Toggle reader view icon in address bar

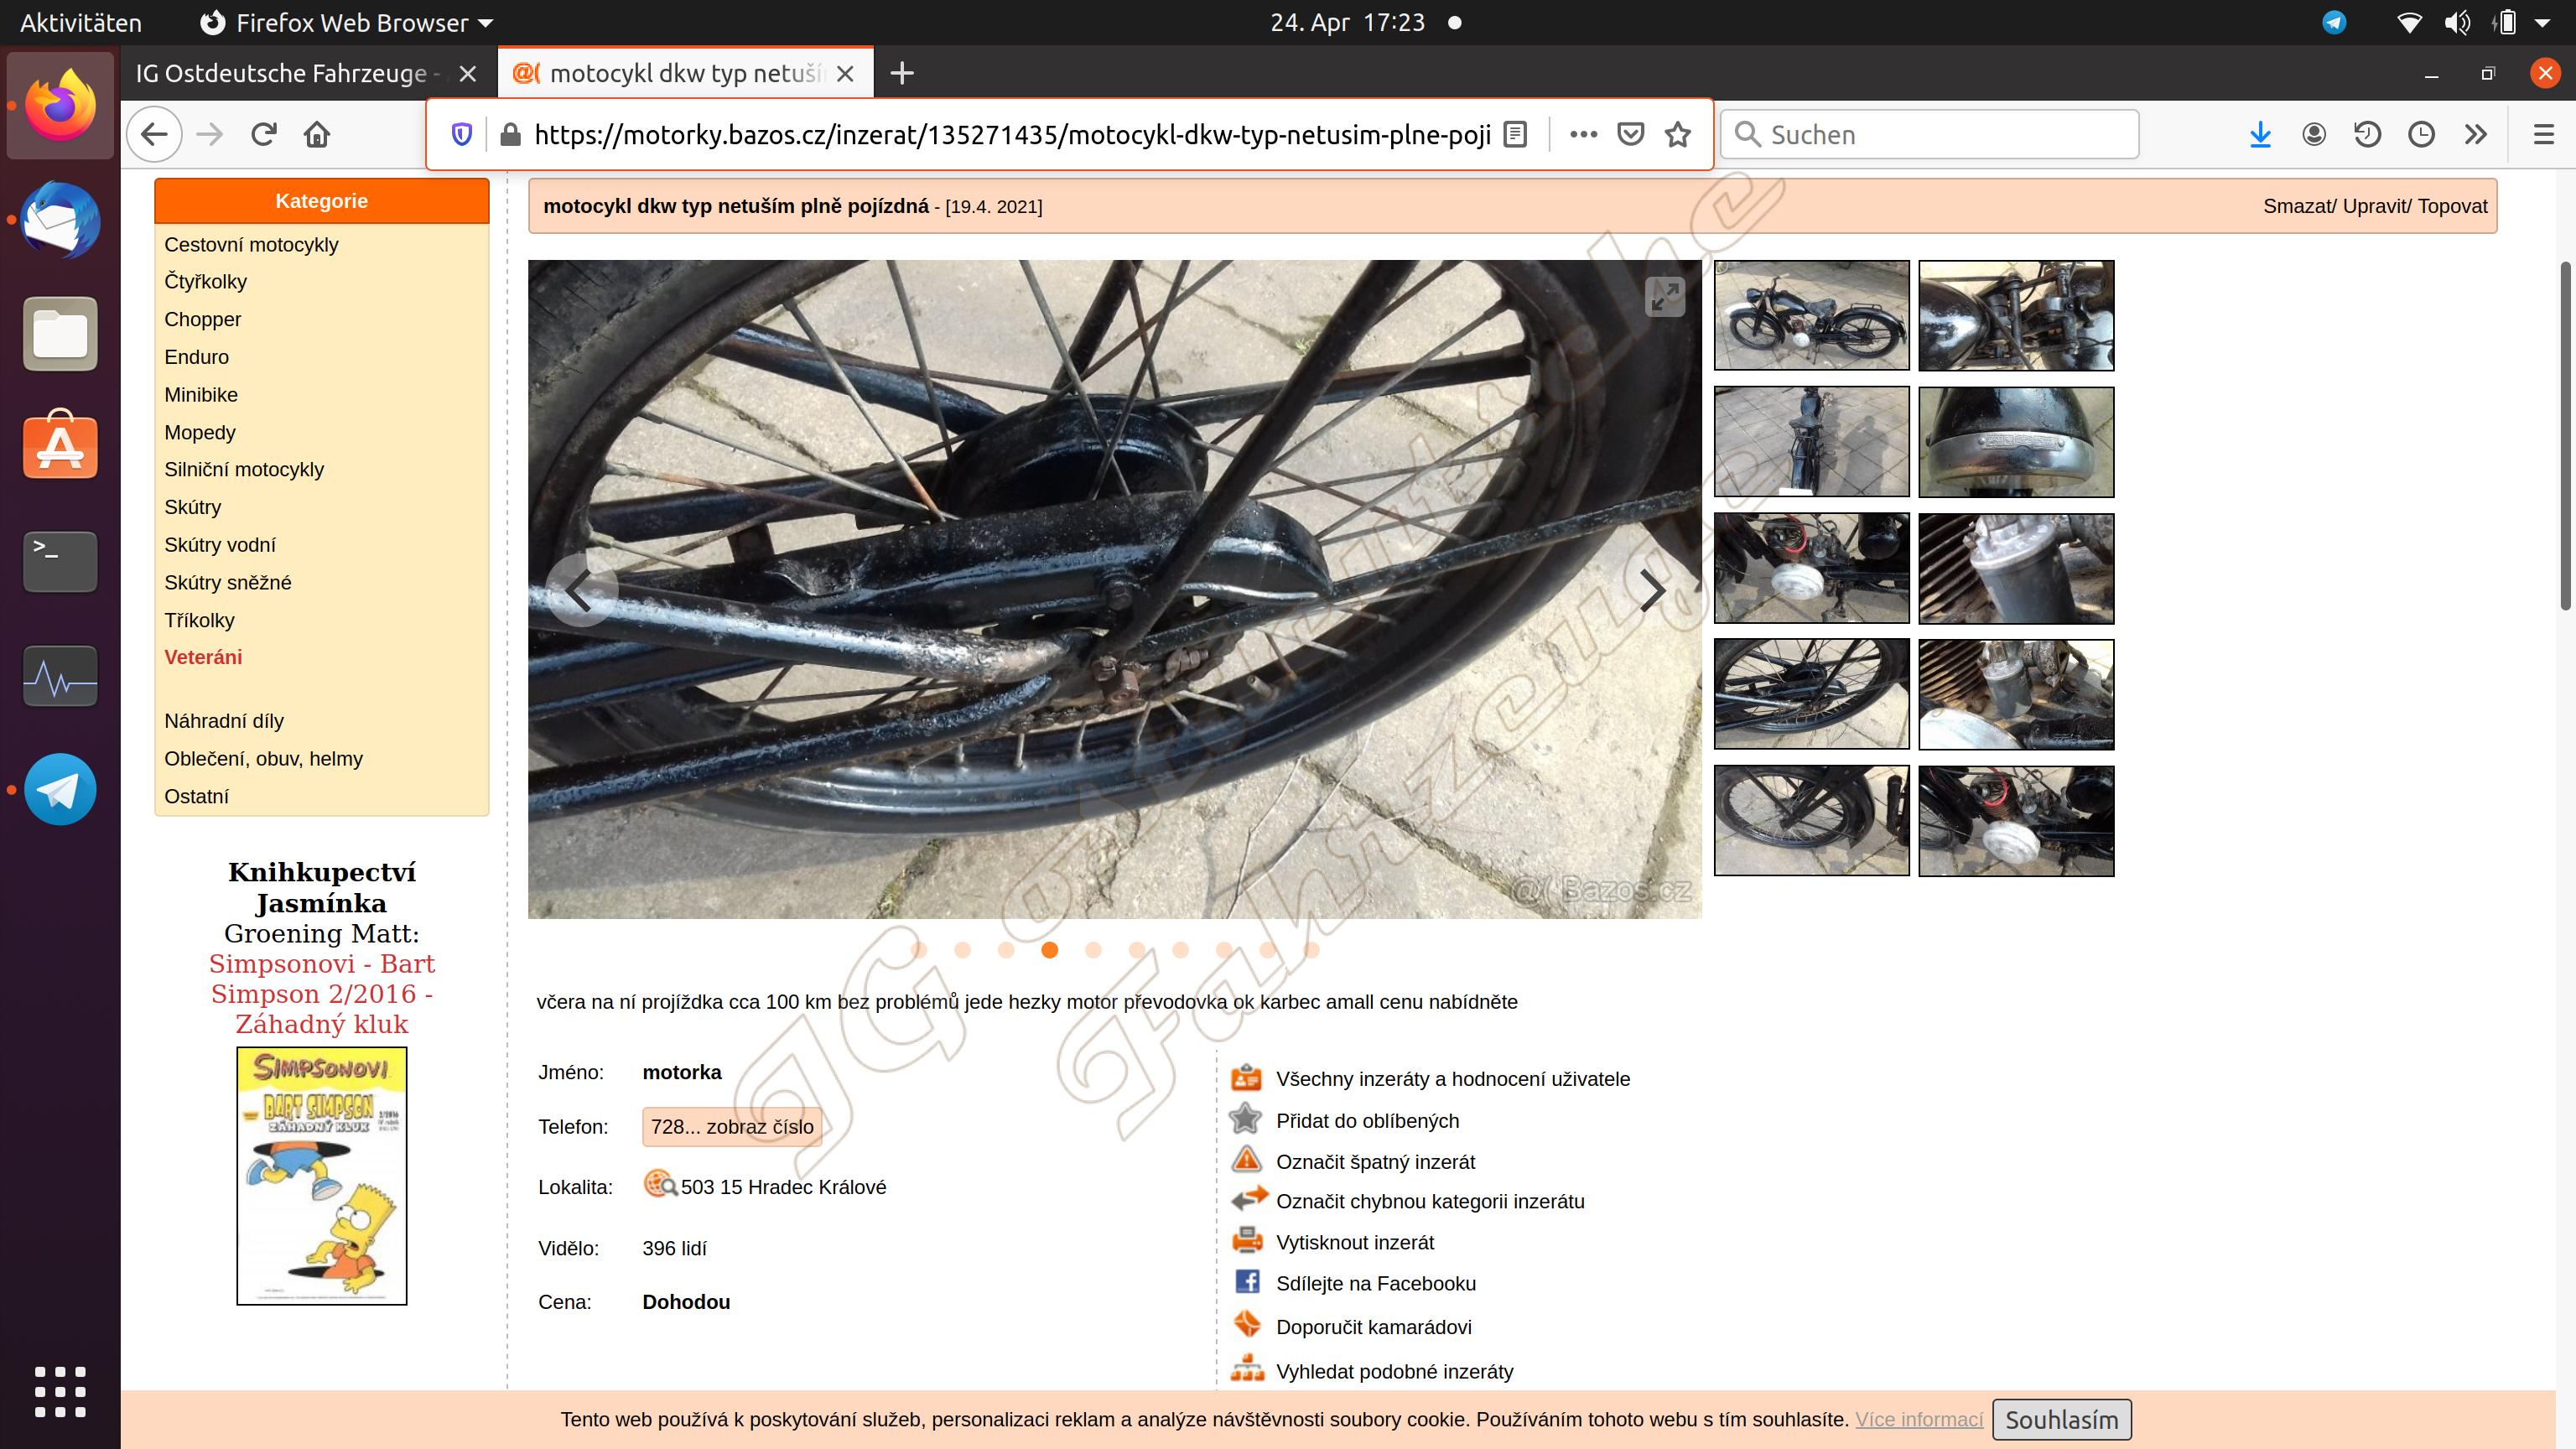click(x=1515, y=134)
